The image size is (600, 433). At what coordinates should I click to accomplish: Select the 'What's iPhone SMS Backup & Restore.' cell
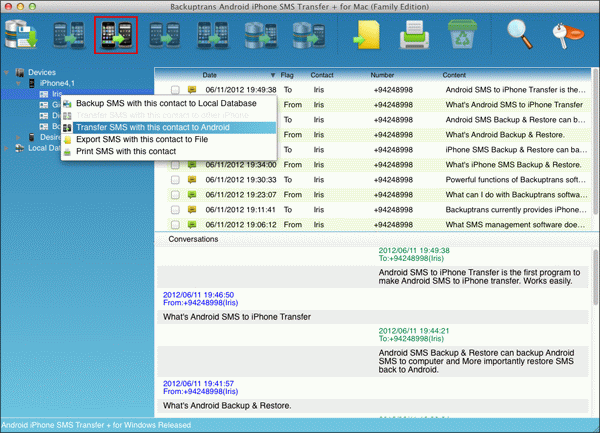pyautogui.click(x=513, y=165)
